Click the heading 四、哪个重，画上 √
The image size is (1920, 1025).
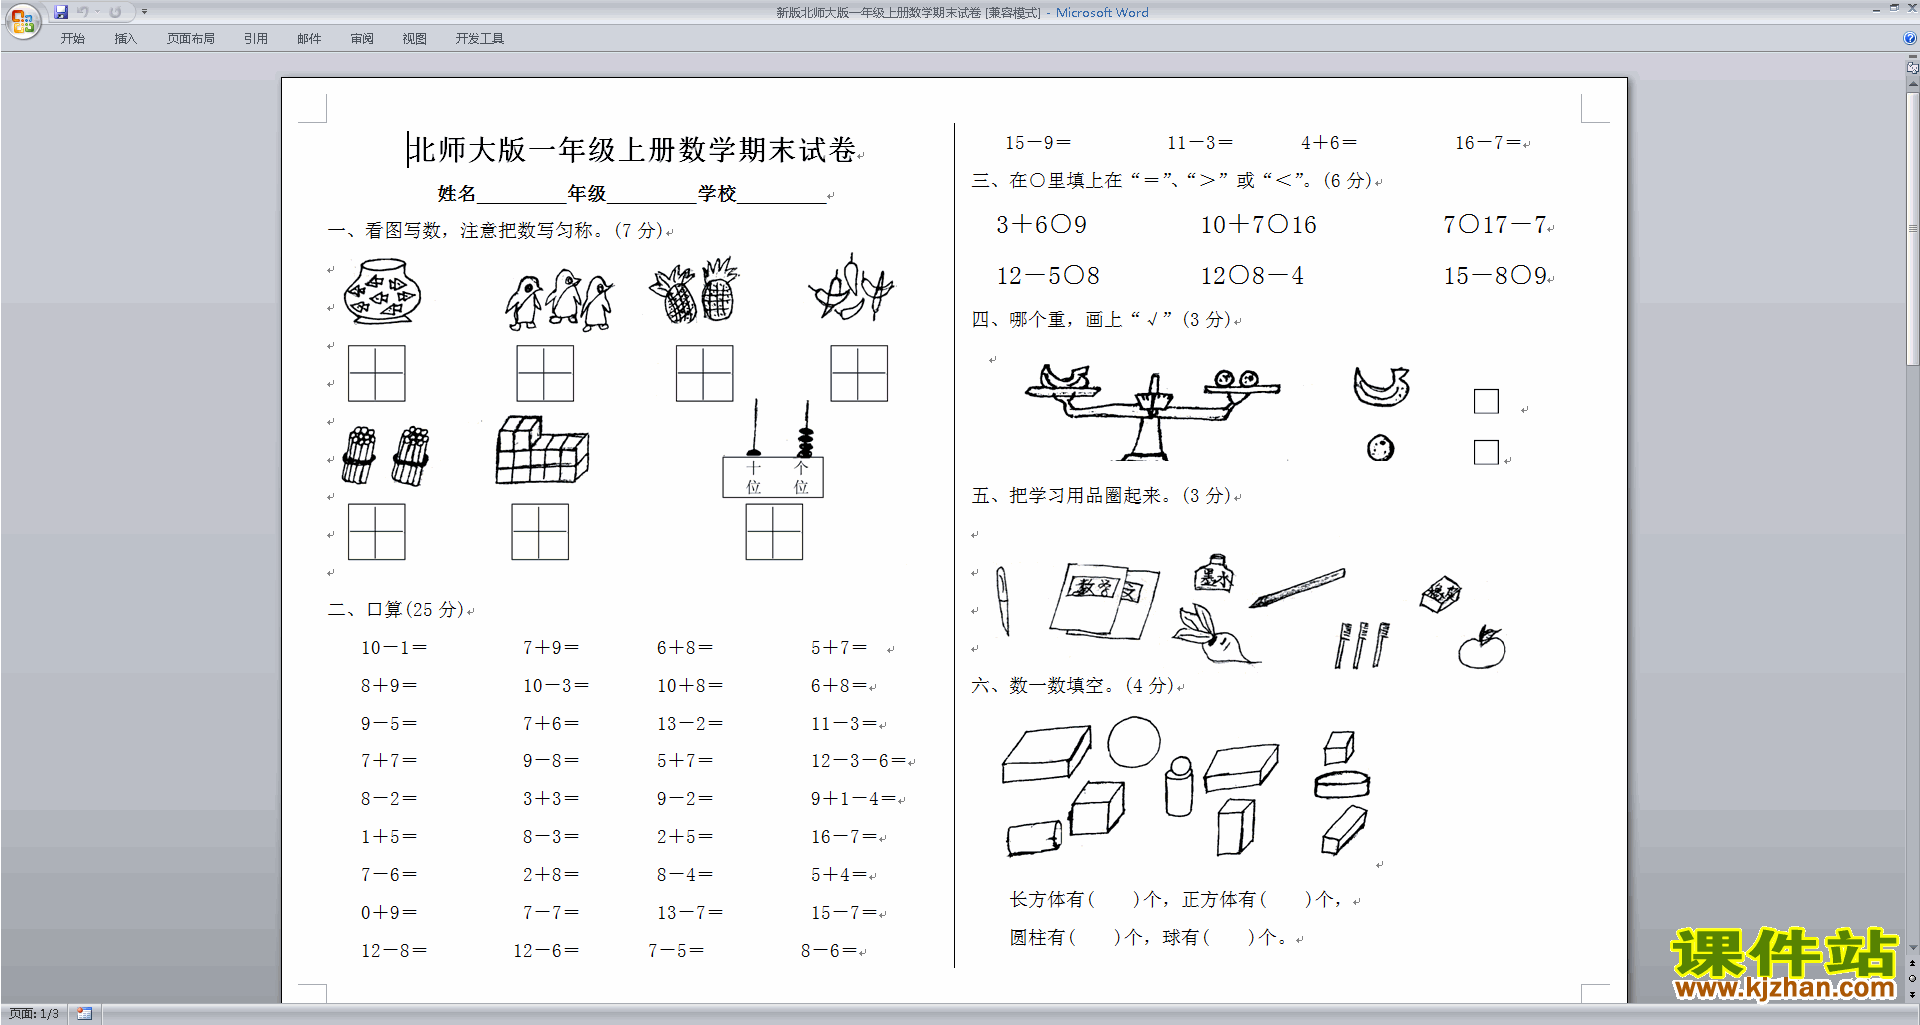(1101, 320)
